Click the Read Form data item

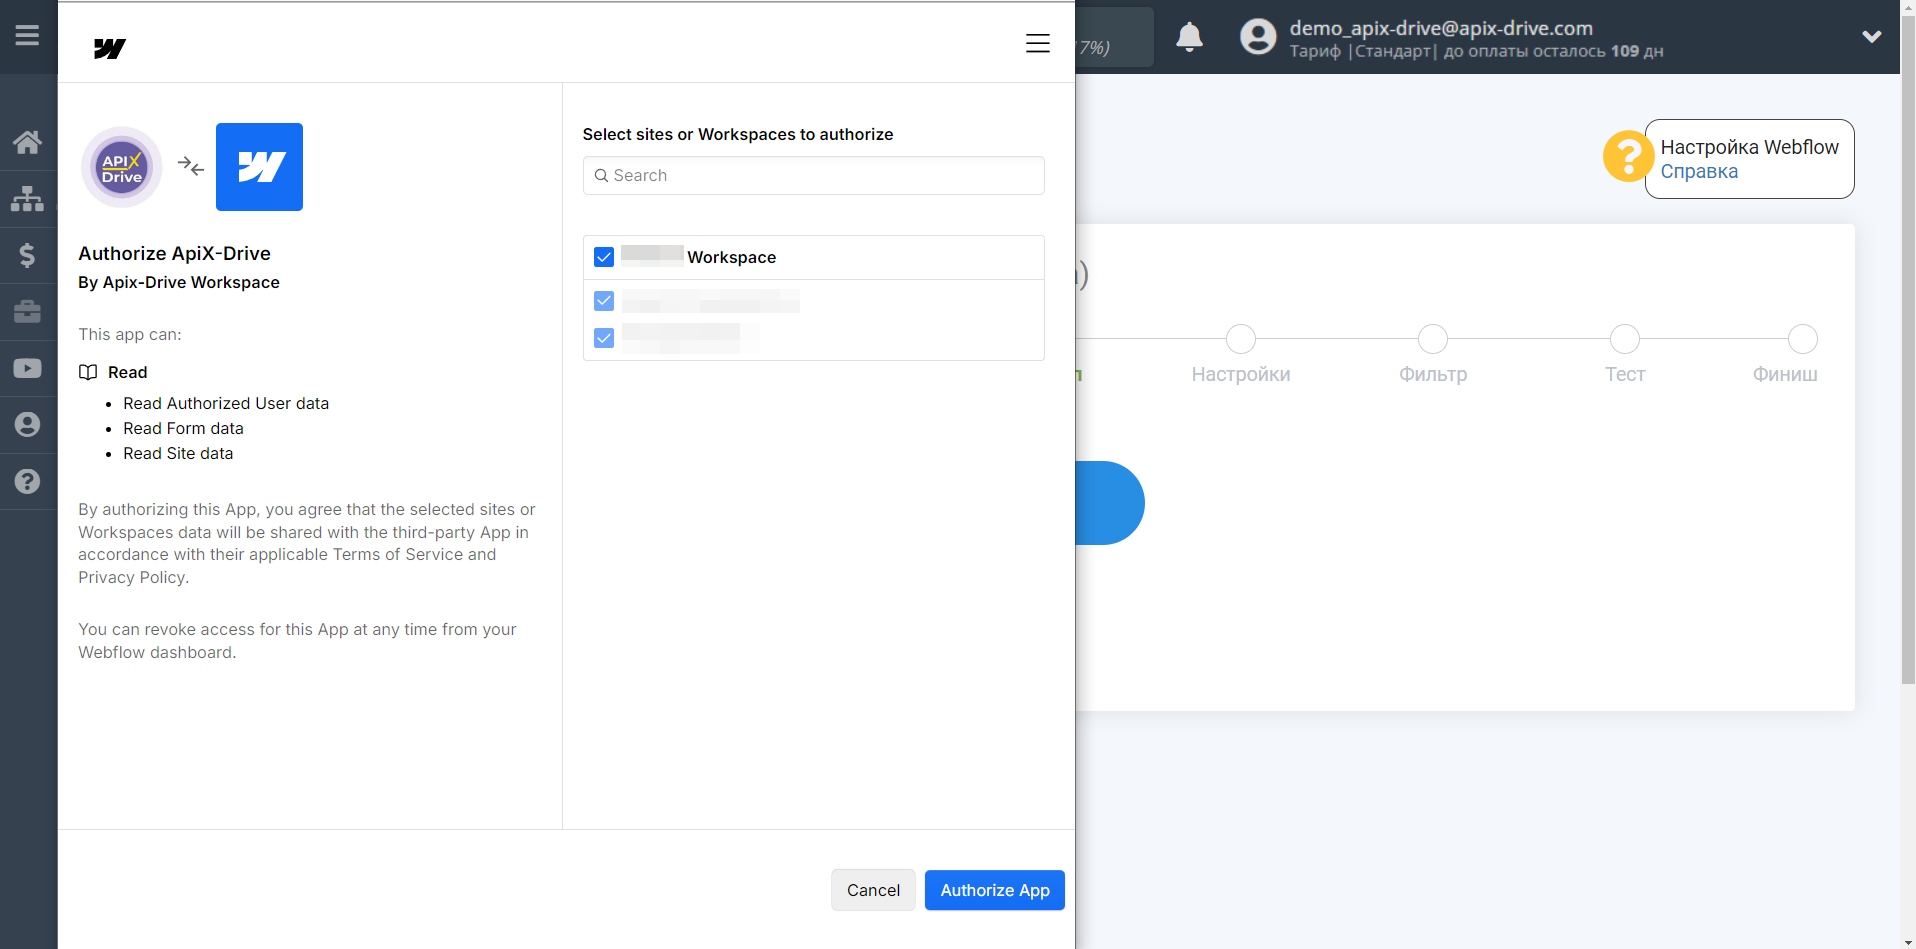(183, 428)
